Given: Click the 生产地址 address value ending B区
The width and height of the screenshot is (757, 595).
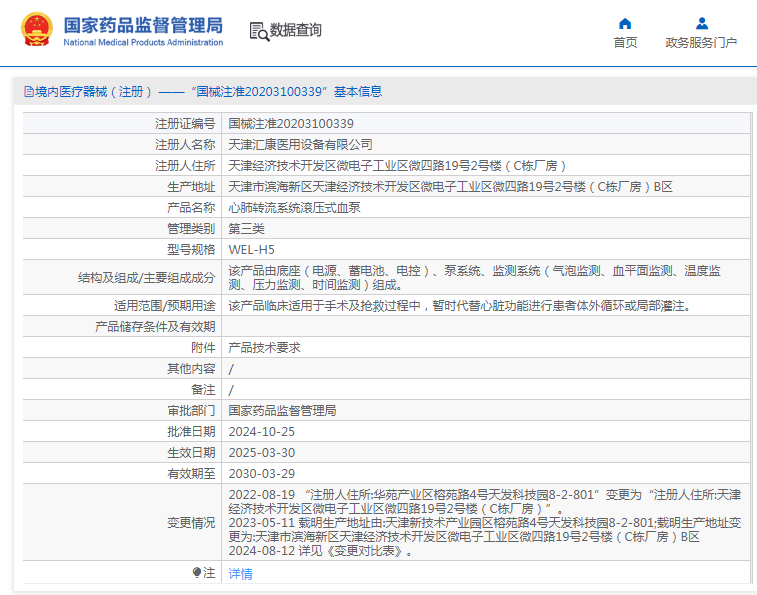Looking at the screenshot, I should (x=450, y=186).
